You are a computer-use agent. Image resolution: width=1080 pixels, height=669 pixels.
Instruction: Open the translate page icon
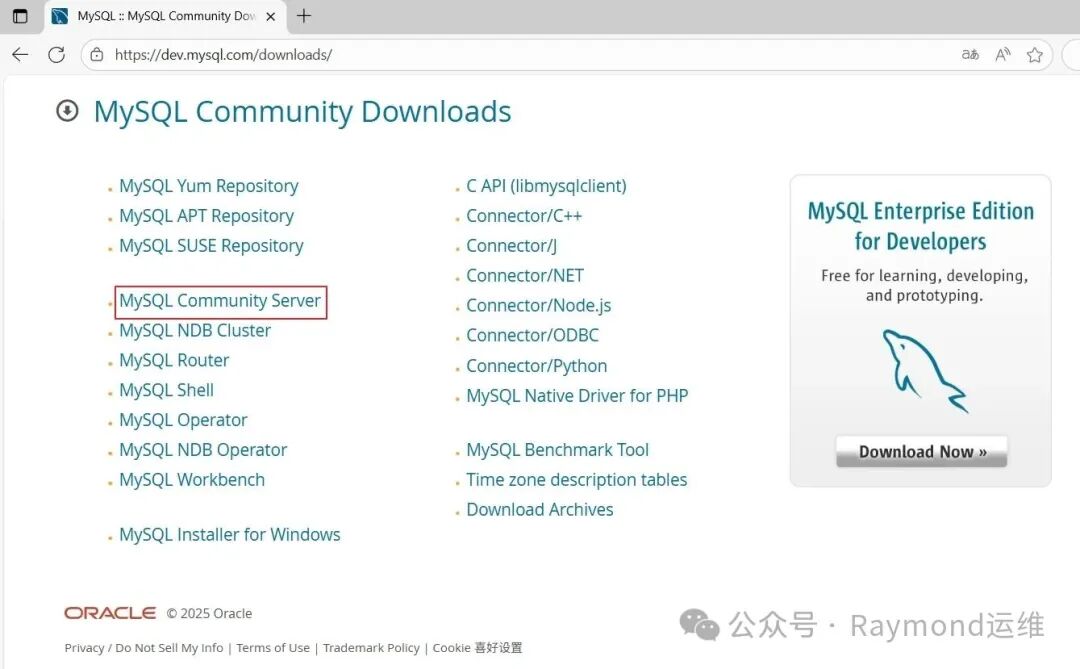click(970, 54)
